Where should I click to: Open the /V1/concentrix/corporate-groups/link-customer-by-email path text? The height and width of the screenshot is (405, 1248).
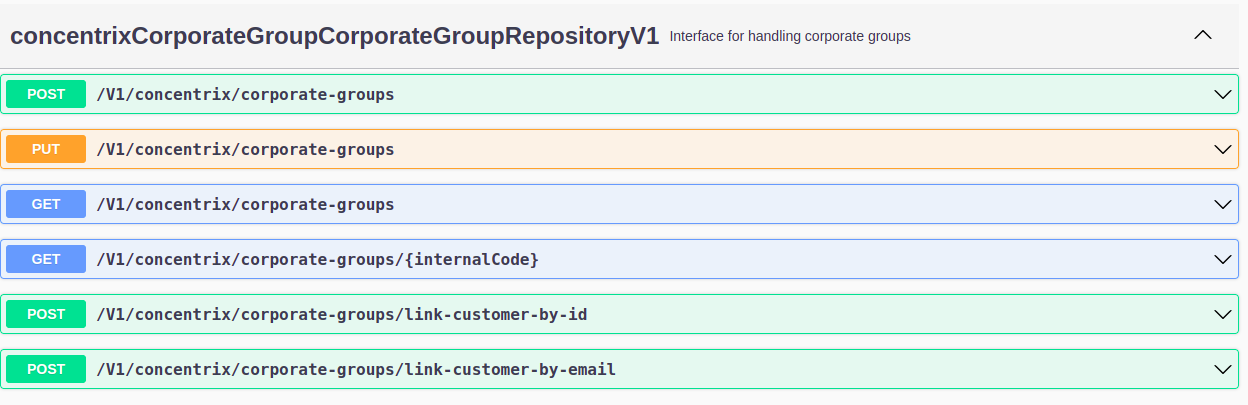pos(356,369)
